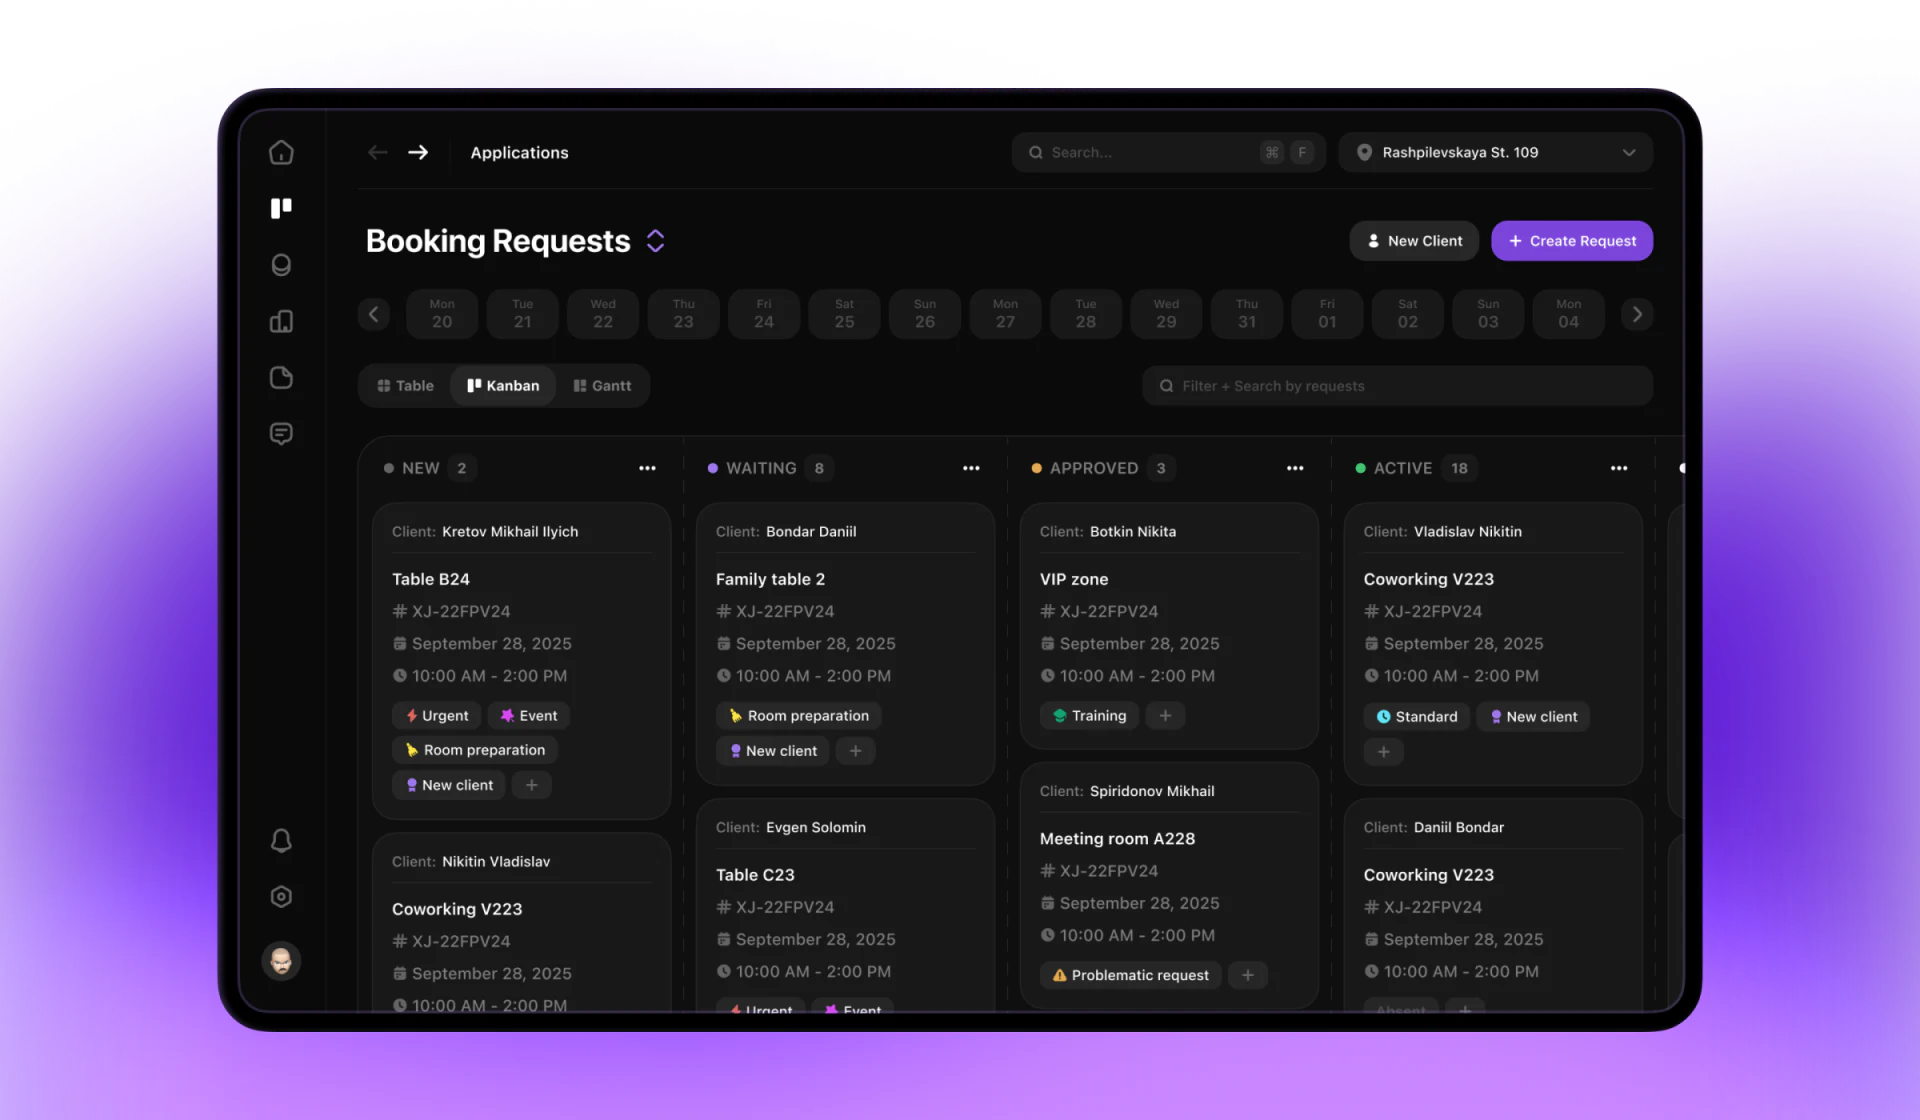Open the analytics chart sidebar icon
This screenshot has height=1120, width=1920.
point(281,321)
